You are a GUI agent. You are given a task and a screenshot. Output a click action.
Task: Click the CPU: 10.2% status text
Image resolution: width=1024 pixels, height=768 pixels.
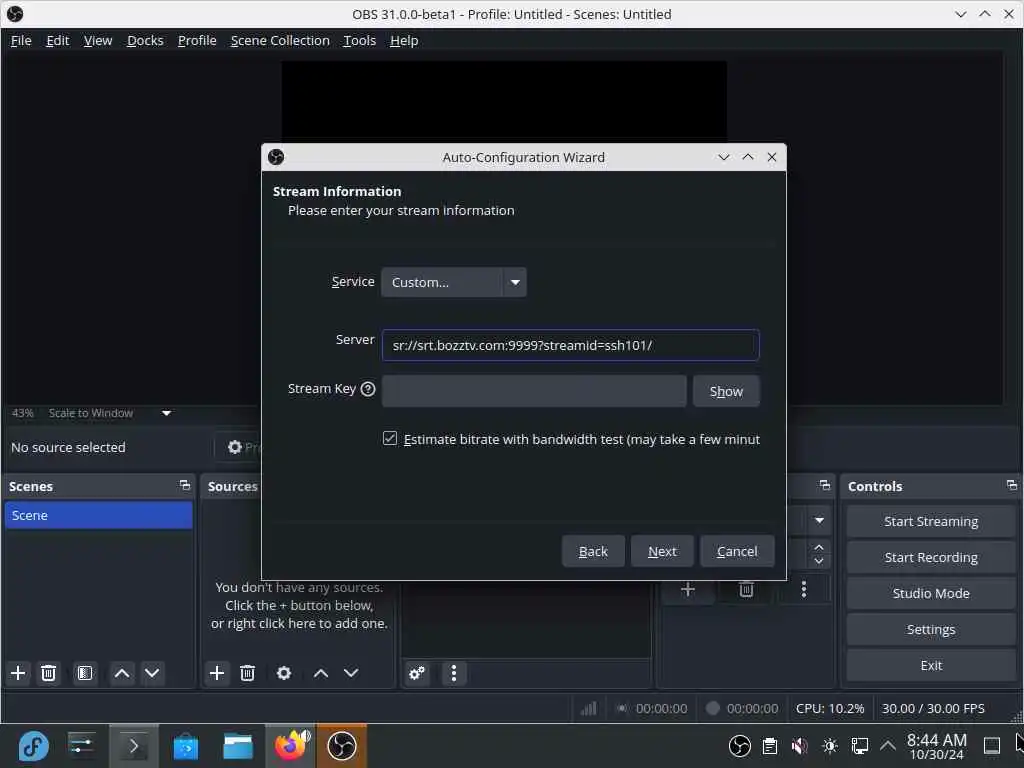coord(829,708)
